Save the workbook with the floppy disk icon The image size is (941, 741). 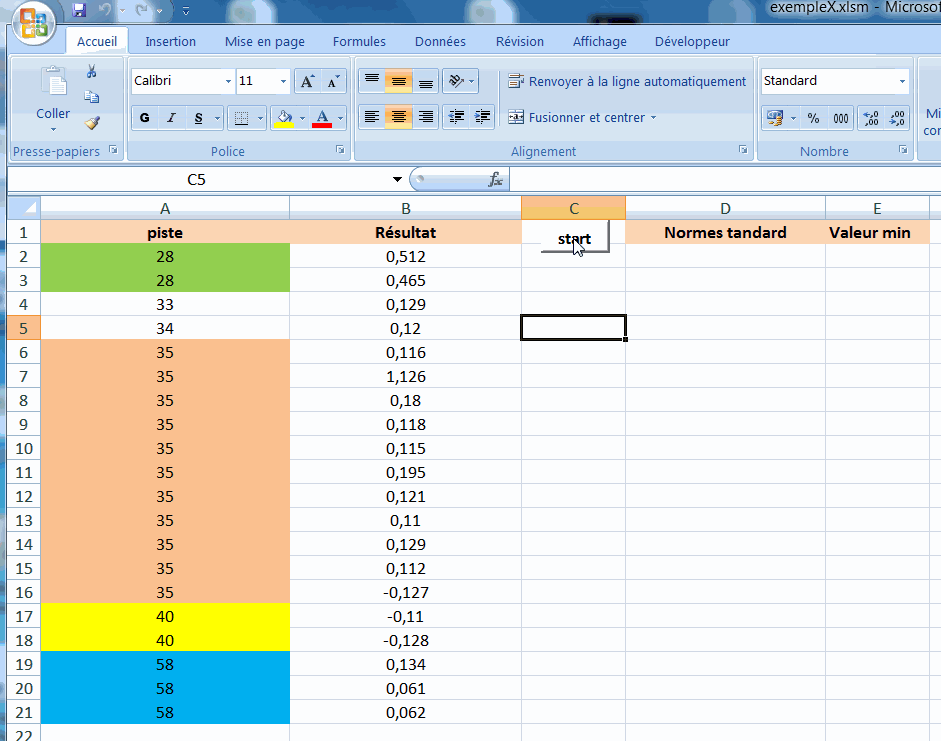tap(79, 11)
